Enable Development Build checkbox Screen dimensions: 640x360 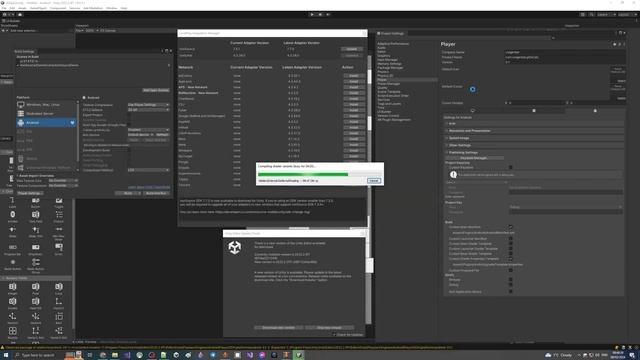(x=129, y=150)
